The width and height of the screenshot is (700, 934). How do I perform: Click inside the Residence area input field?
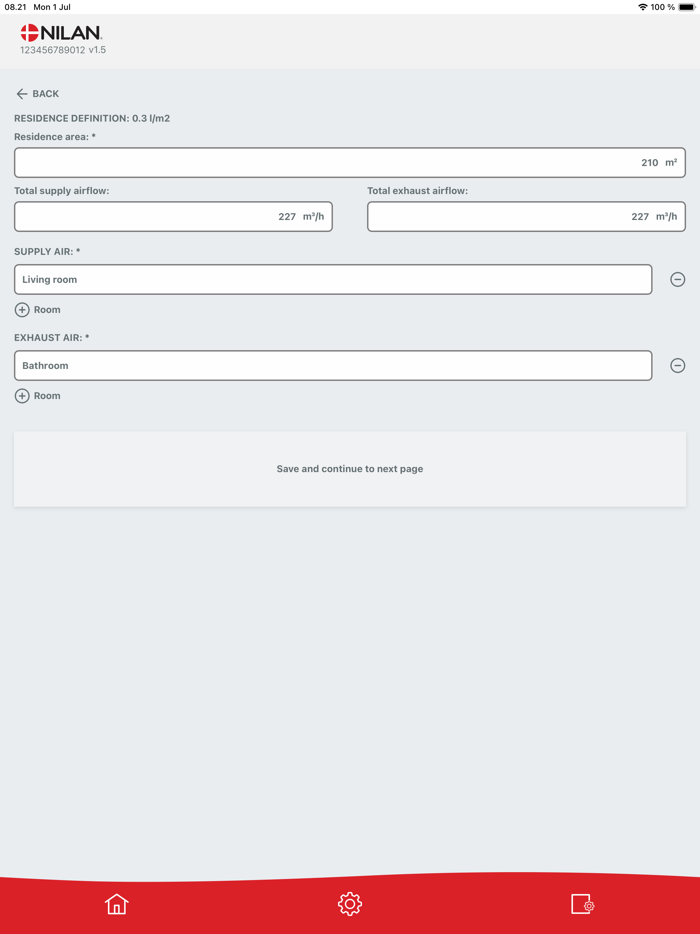[x=350, y=162]
